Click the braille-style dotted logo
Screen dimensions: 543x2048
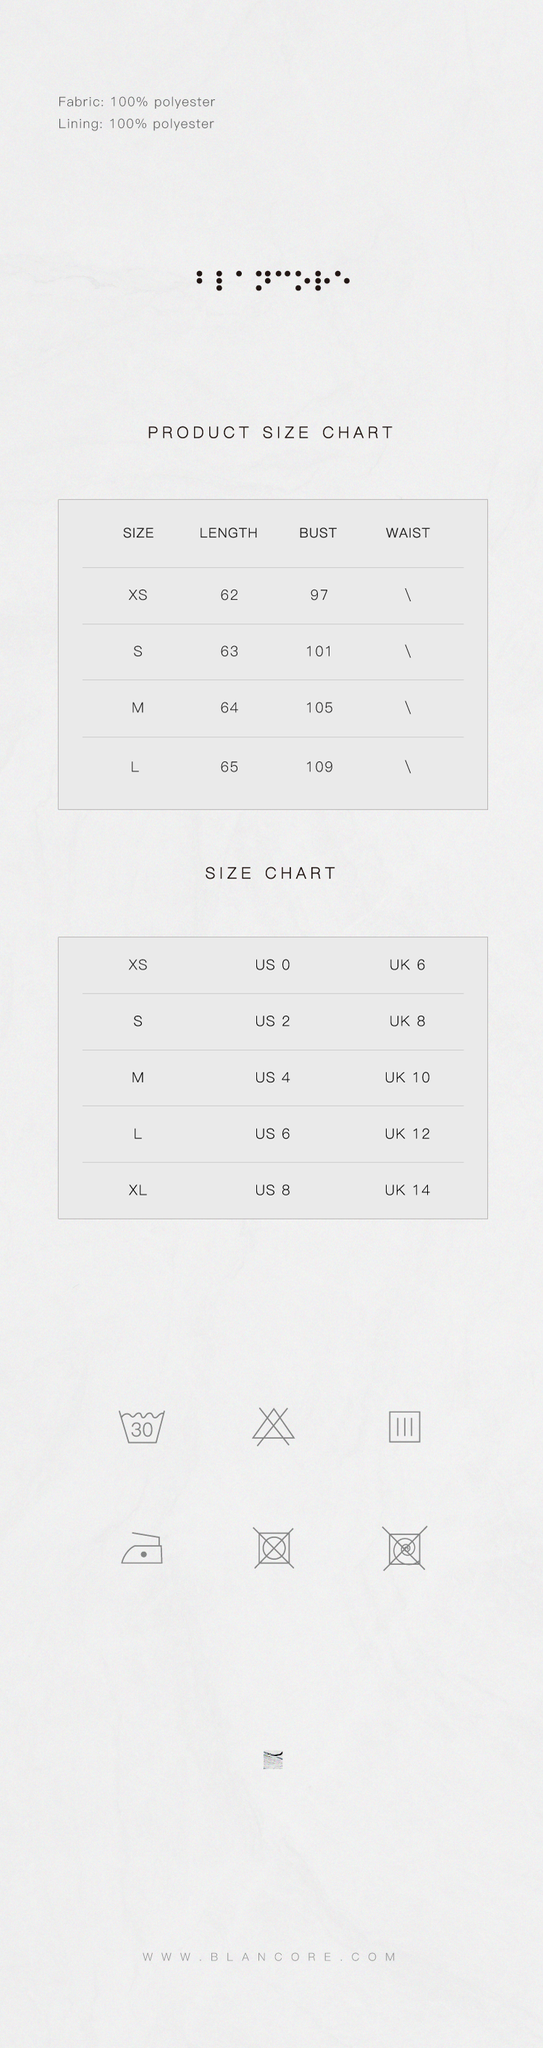(272, 280)
